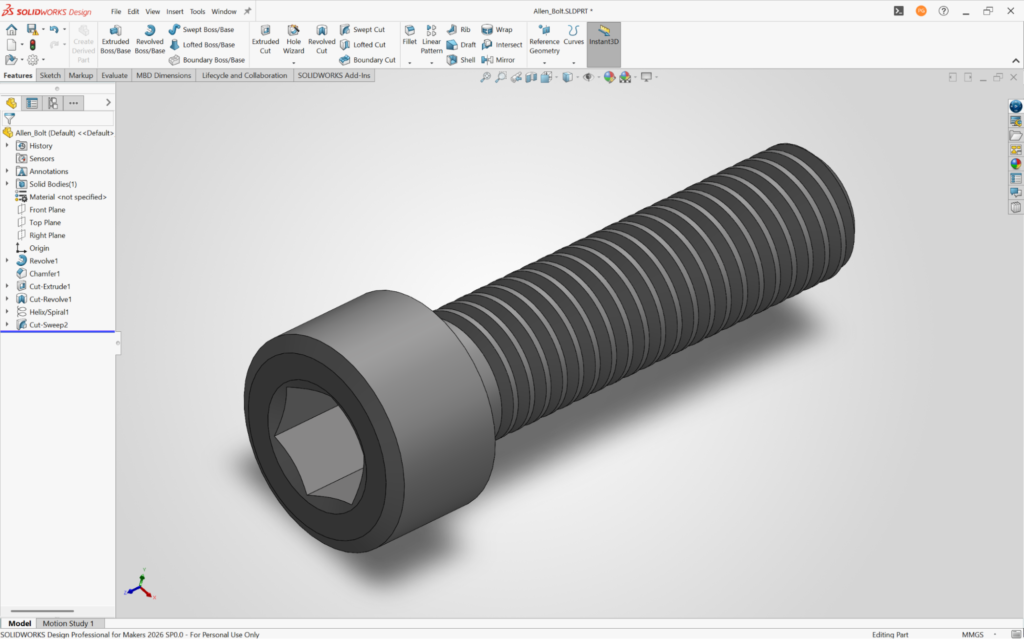Image resolution: width=1024 pixels, height=639 pixels.
Task: Choose Swept Cut
Action: tap(362, 29)
